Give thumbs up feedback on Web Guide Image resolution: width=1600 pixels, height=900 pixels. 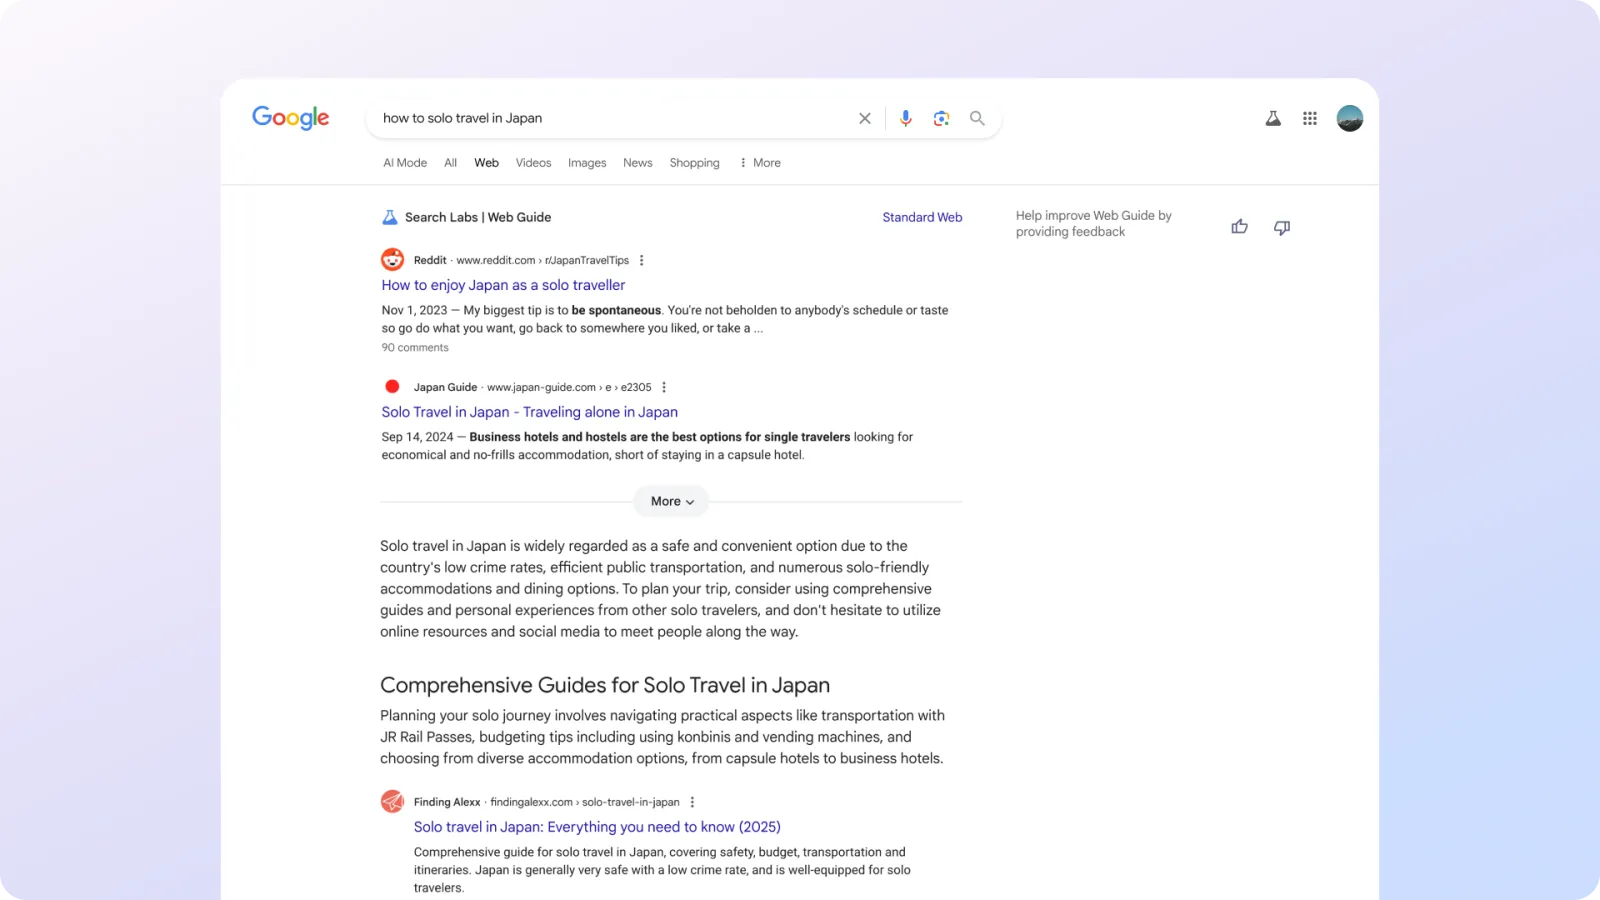1239,227
